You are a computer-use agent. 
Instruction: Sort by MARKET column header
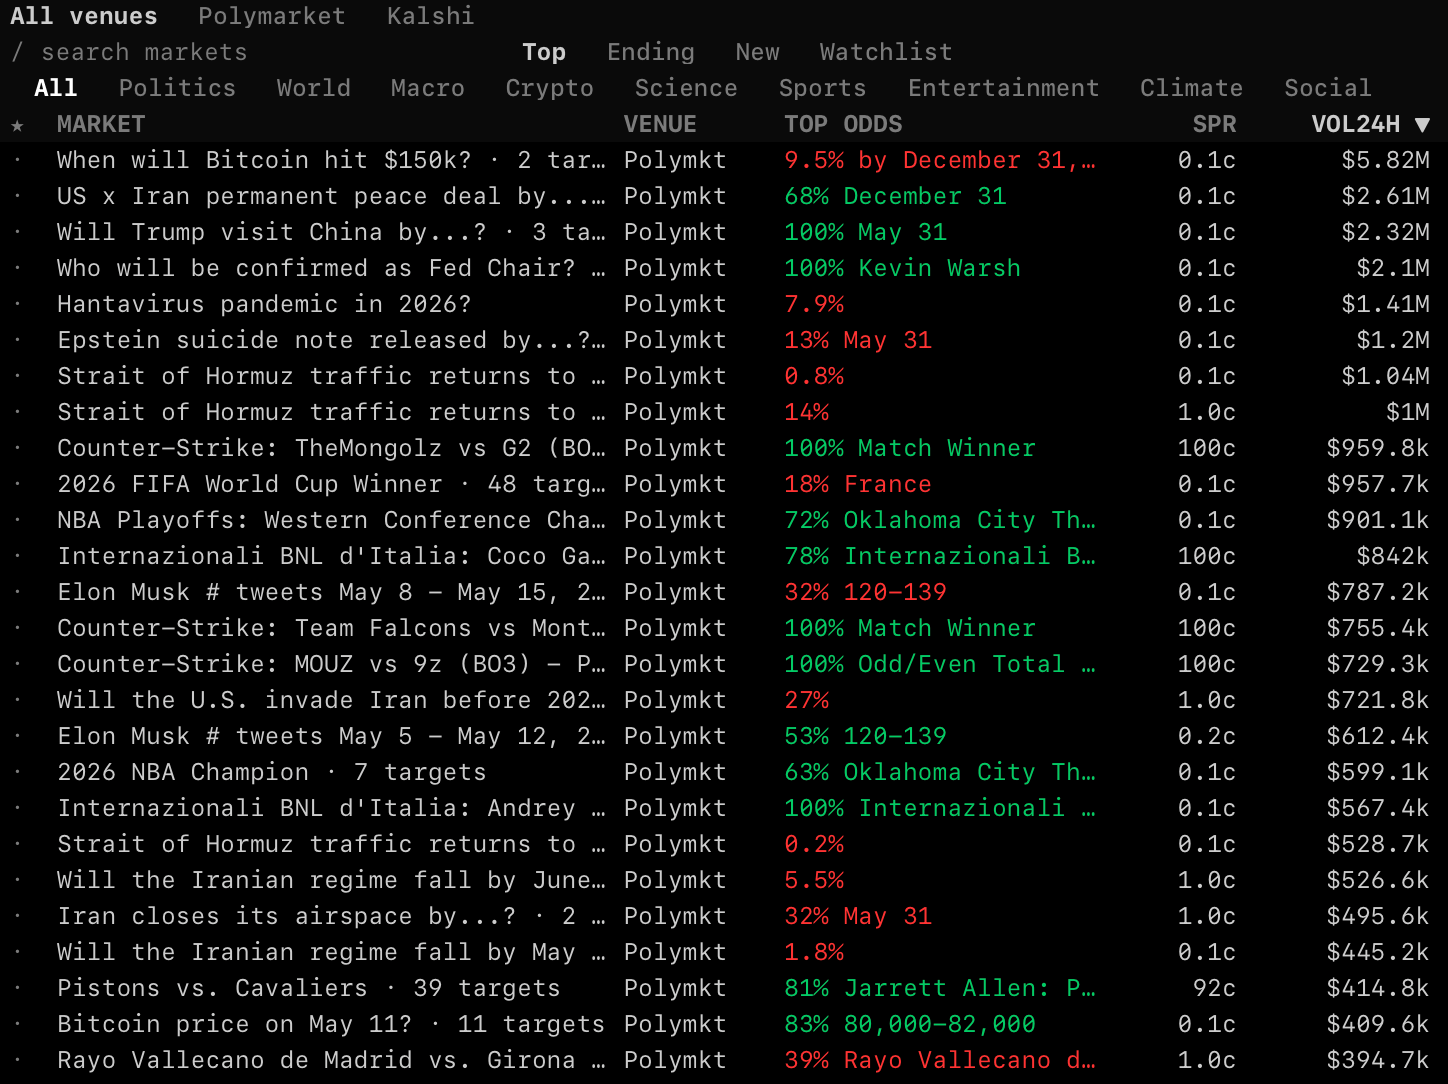[x=101, y=124]
